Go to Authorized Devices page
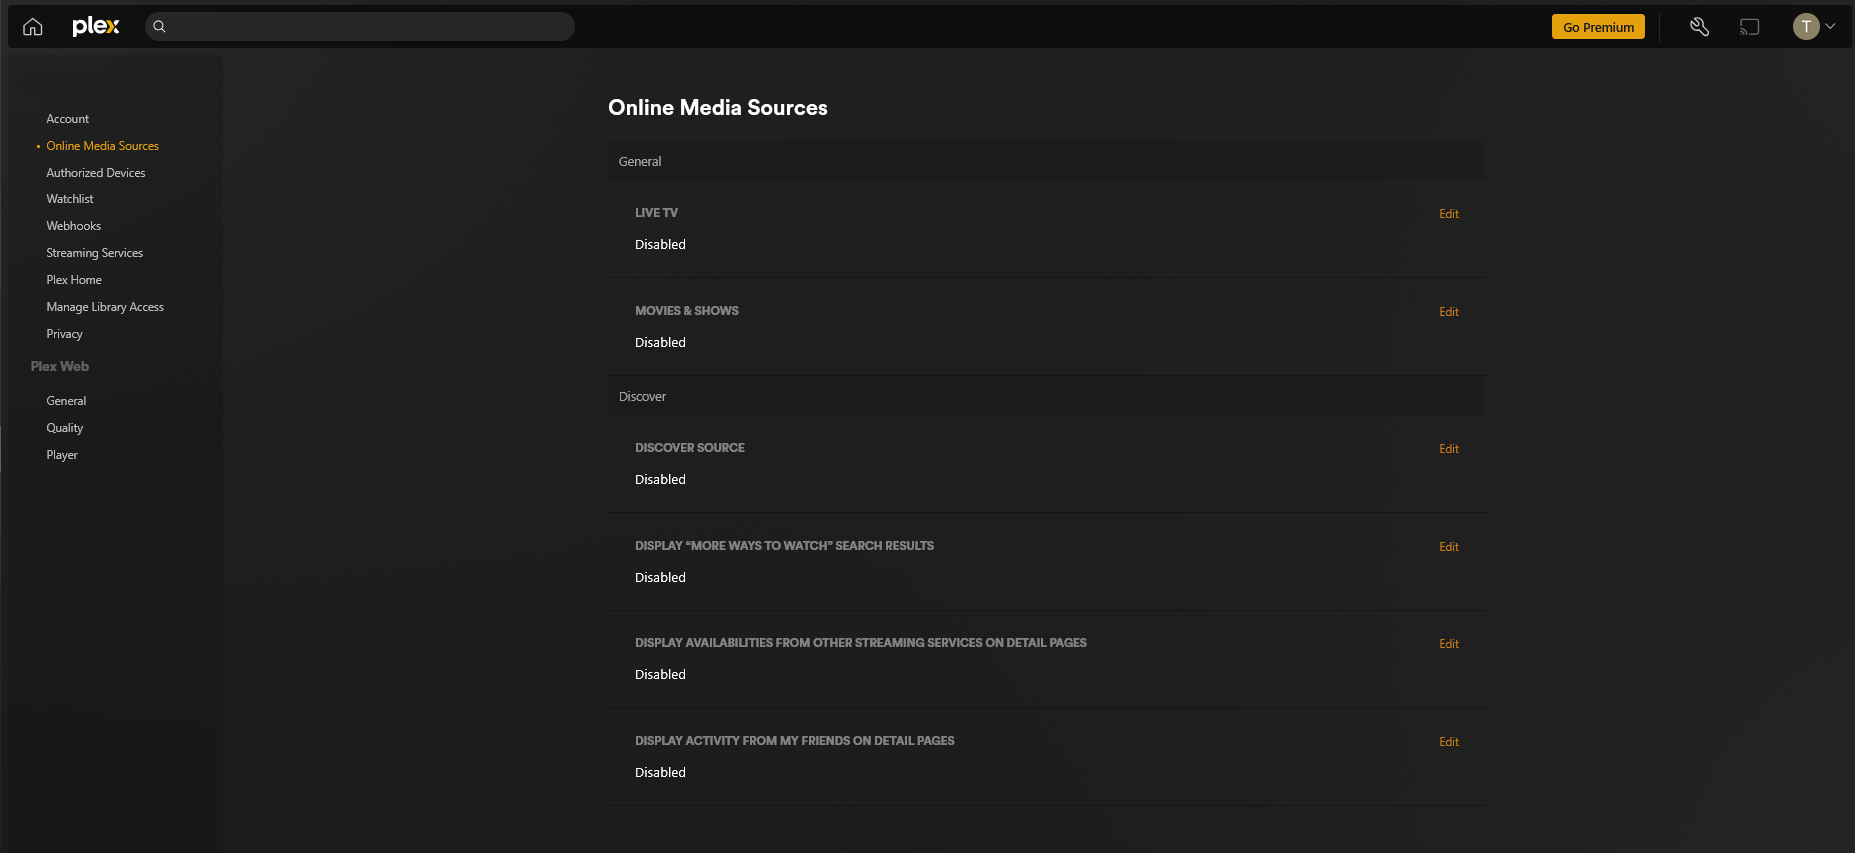The image size is (1855, 853). (95, 173)
